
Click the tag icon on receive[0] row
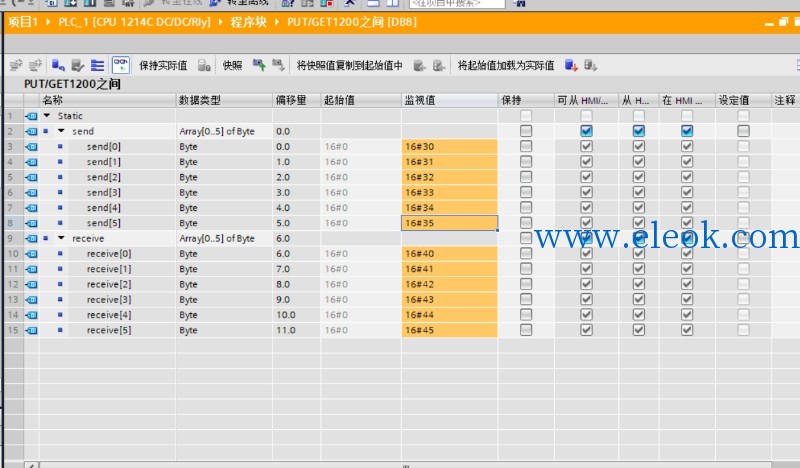tap(32, 254)
